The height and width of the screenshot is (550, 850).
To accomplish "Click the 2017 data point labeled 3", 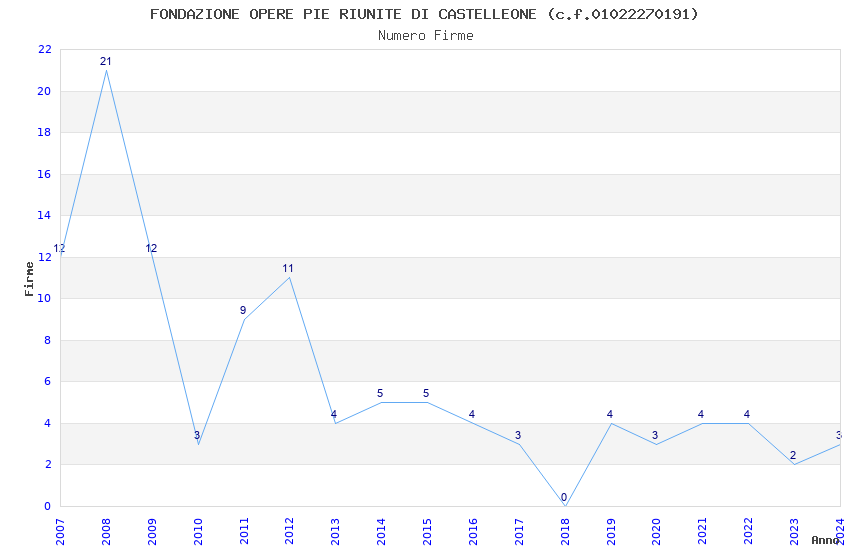I will click(x=519, y=444).
